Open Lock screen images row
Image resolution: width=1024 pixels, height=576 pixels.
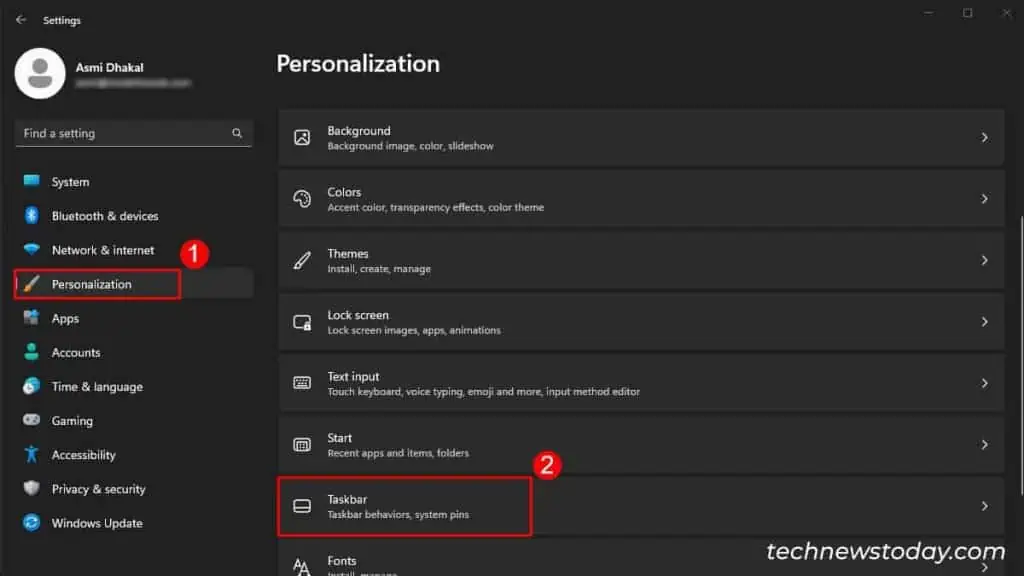(x=641, y=321)
